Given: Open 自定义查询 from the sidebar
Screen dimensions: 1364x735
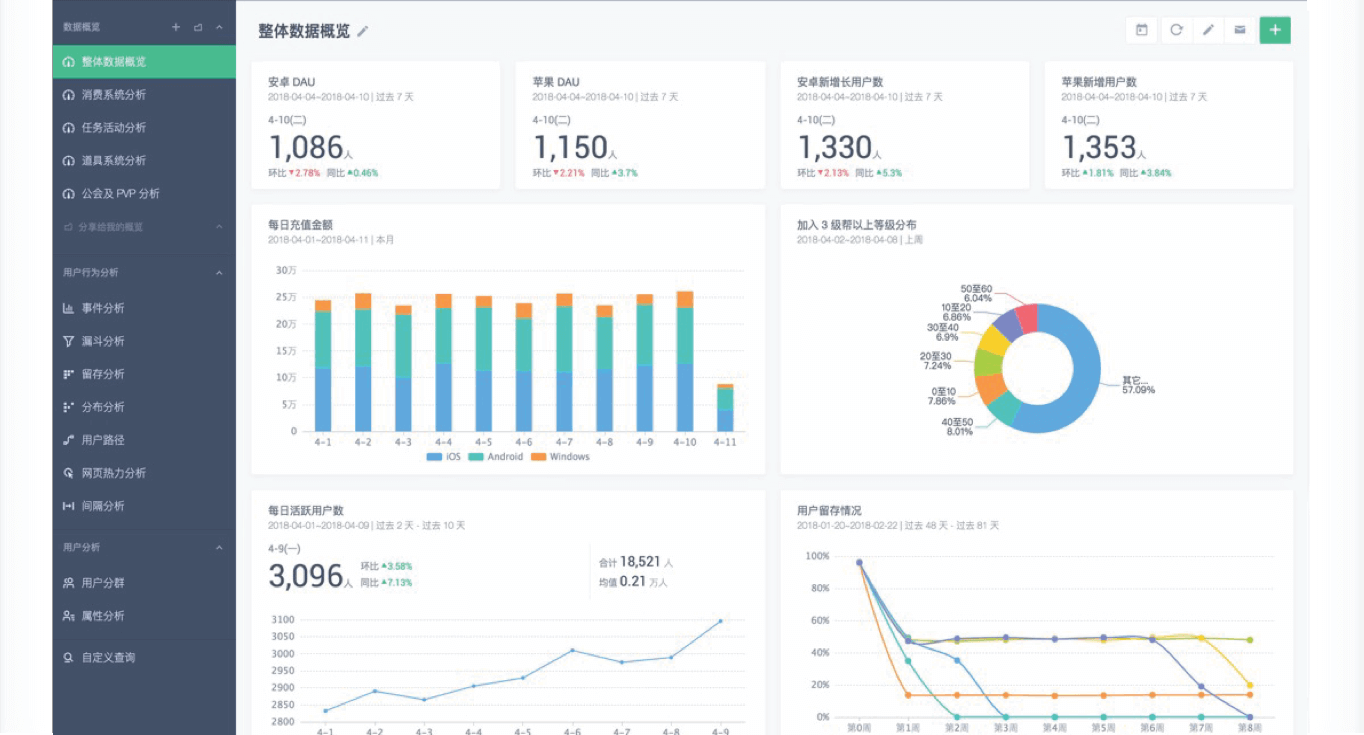Looking at the screenshot, I should click(108, 658).
